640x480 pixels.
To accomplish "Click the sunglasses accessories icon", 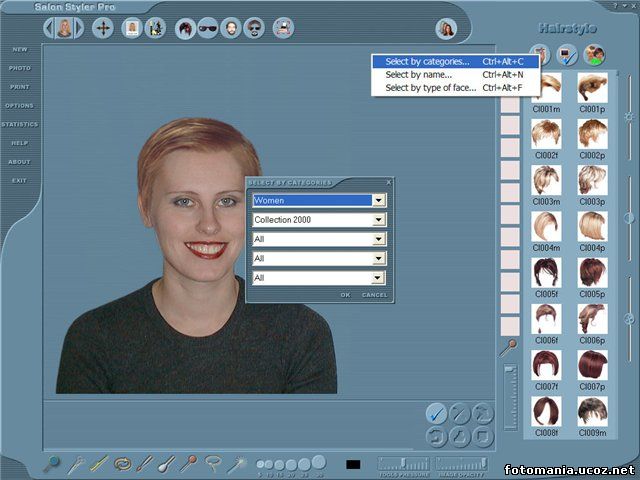I will pyautogui.click(x=208, y=28).
